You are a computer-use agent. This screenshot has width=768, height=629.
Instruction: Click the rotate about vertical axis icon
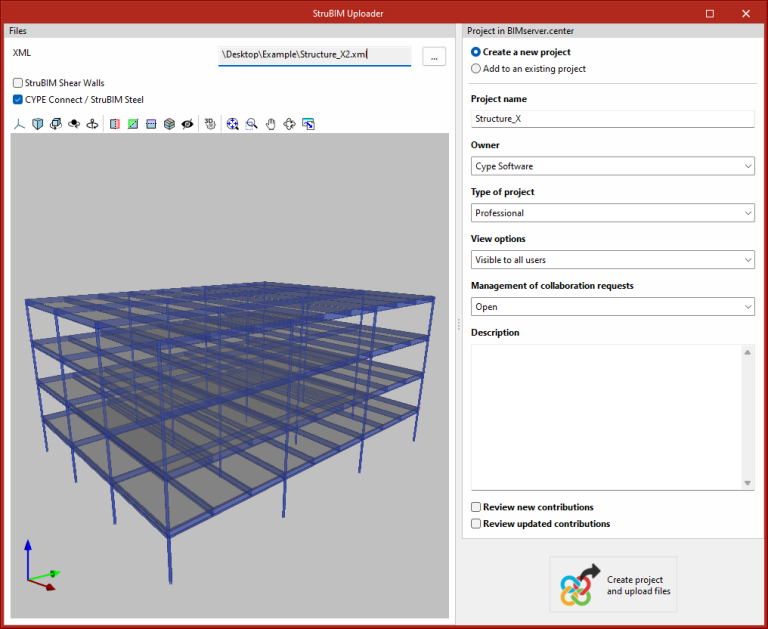92,124
